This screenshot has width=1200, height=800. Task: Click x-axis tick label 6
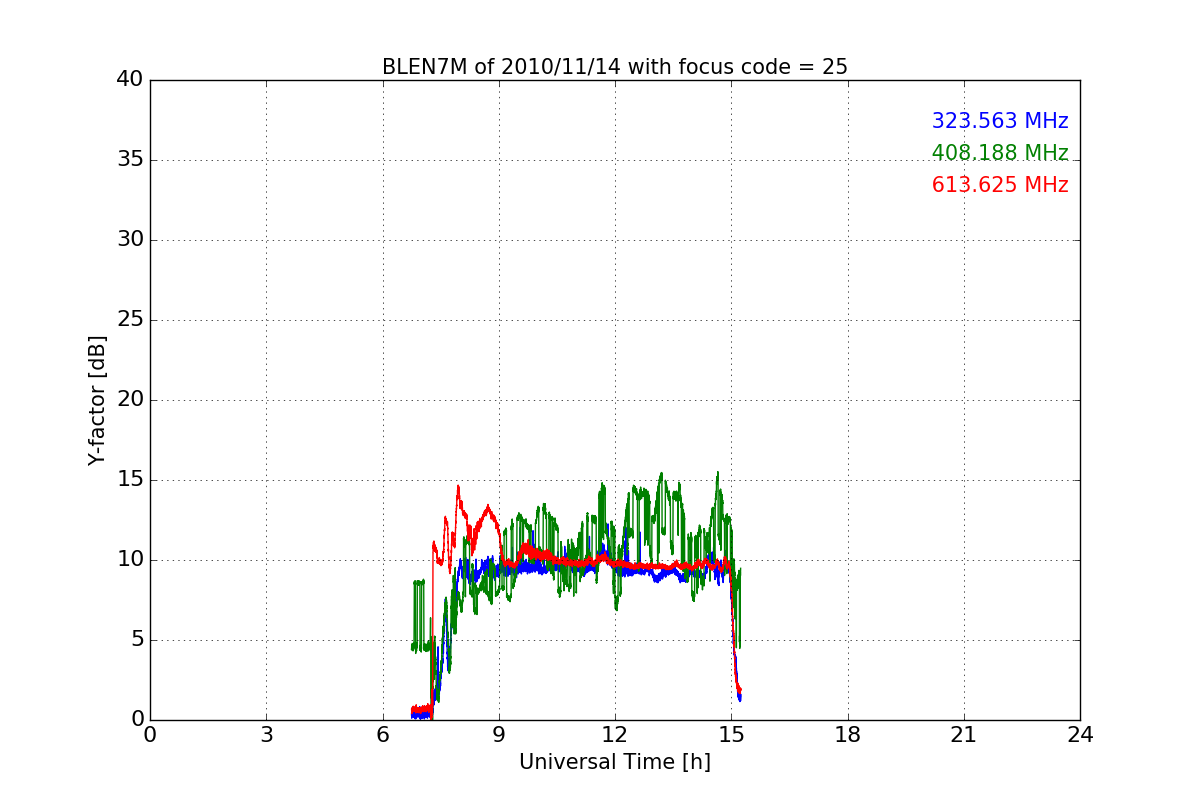click(382, 735)
